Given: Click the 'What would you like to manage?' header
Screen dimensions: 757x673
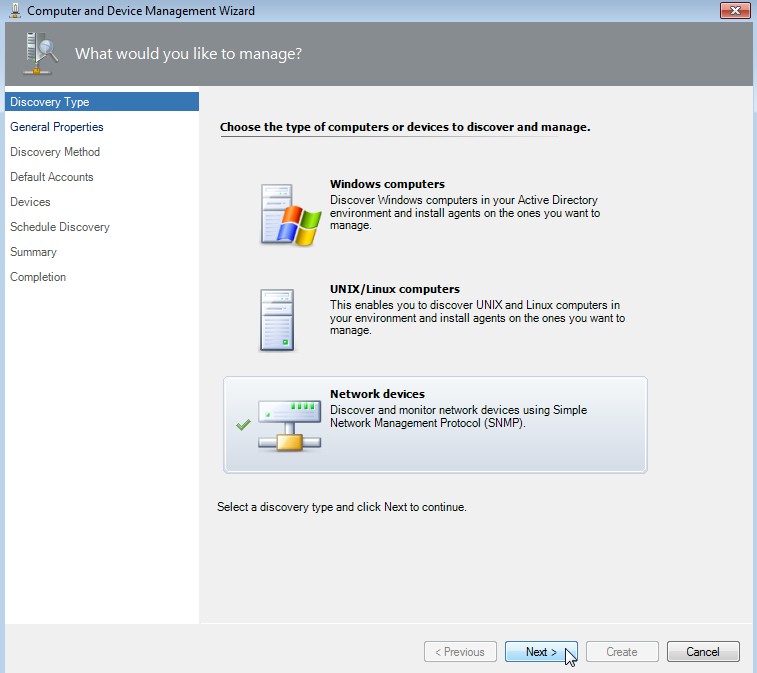Looking at the screenshot, I should pos(188,54).
